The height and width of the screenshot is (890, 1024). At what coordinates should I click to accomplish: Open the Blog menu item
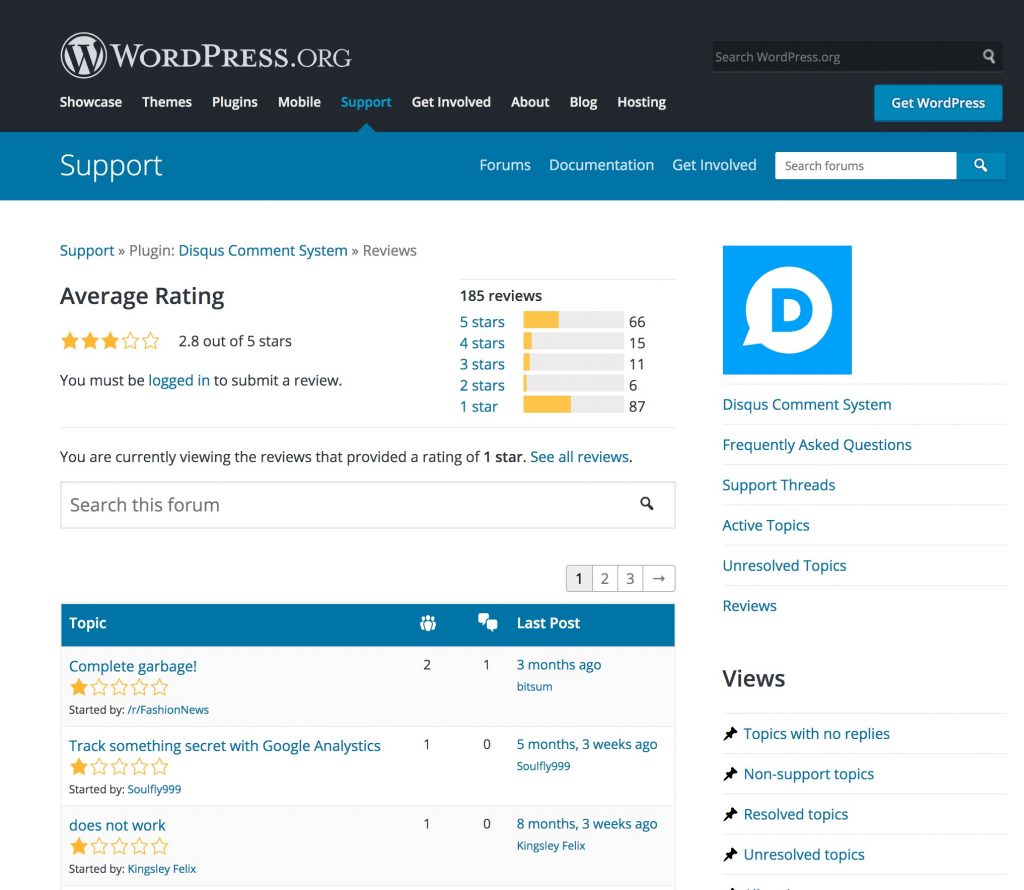pos(583,102)
